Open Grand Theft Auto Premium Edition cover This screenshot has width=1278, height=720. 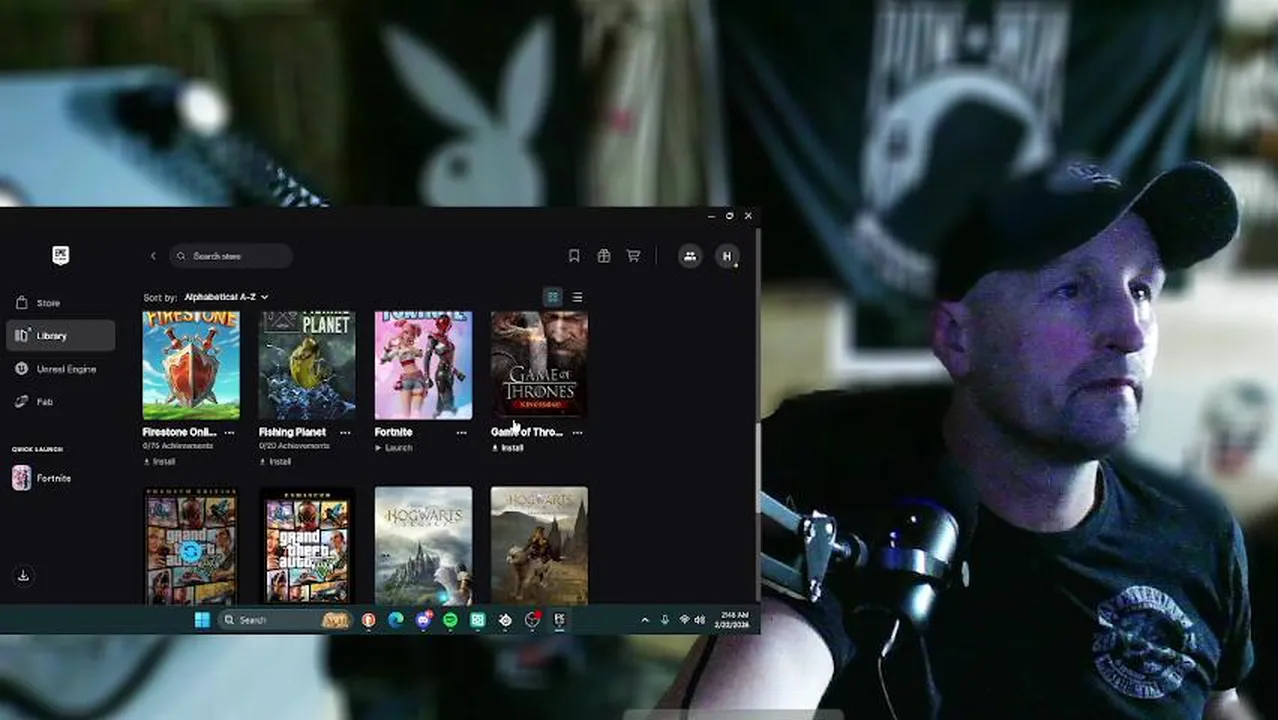click(x=191, y=546)
